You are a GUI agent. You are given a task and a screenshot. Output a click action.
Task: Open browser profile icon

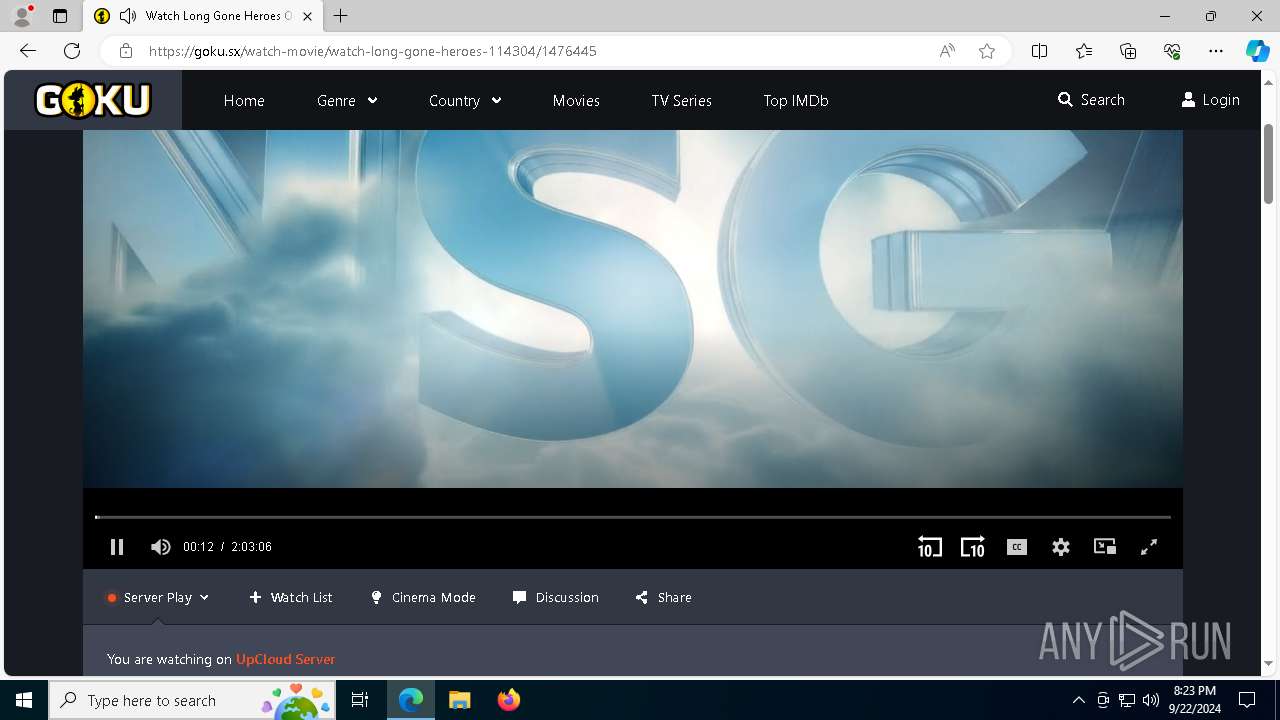(x=21, y=16)
